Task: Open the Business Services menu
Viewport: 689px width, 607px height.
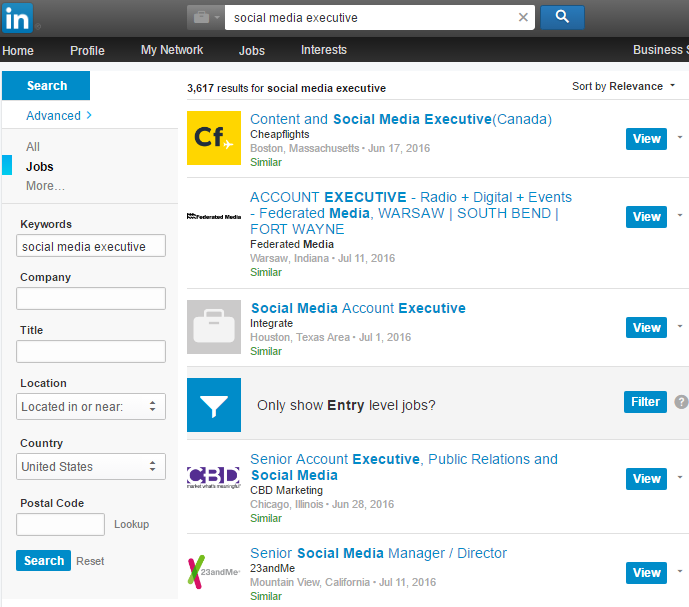Action: click(660, 50)
